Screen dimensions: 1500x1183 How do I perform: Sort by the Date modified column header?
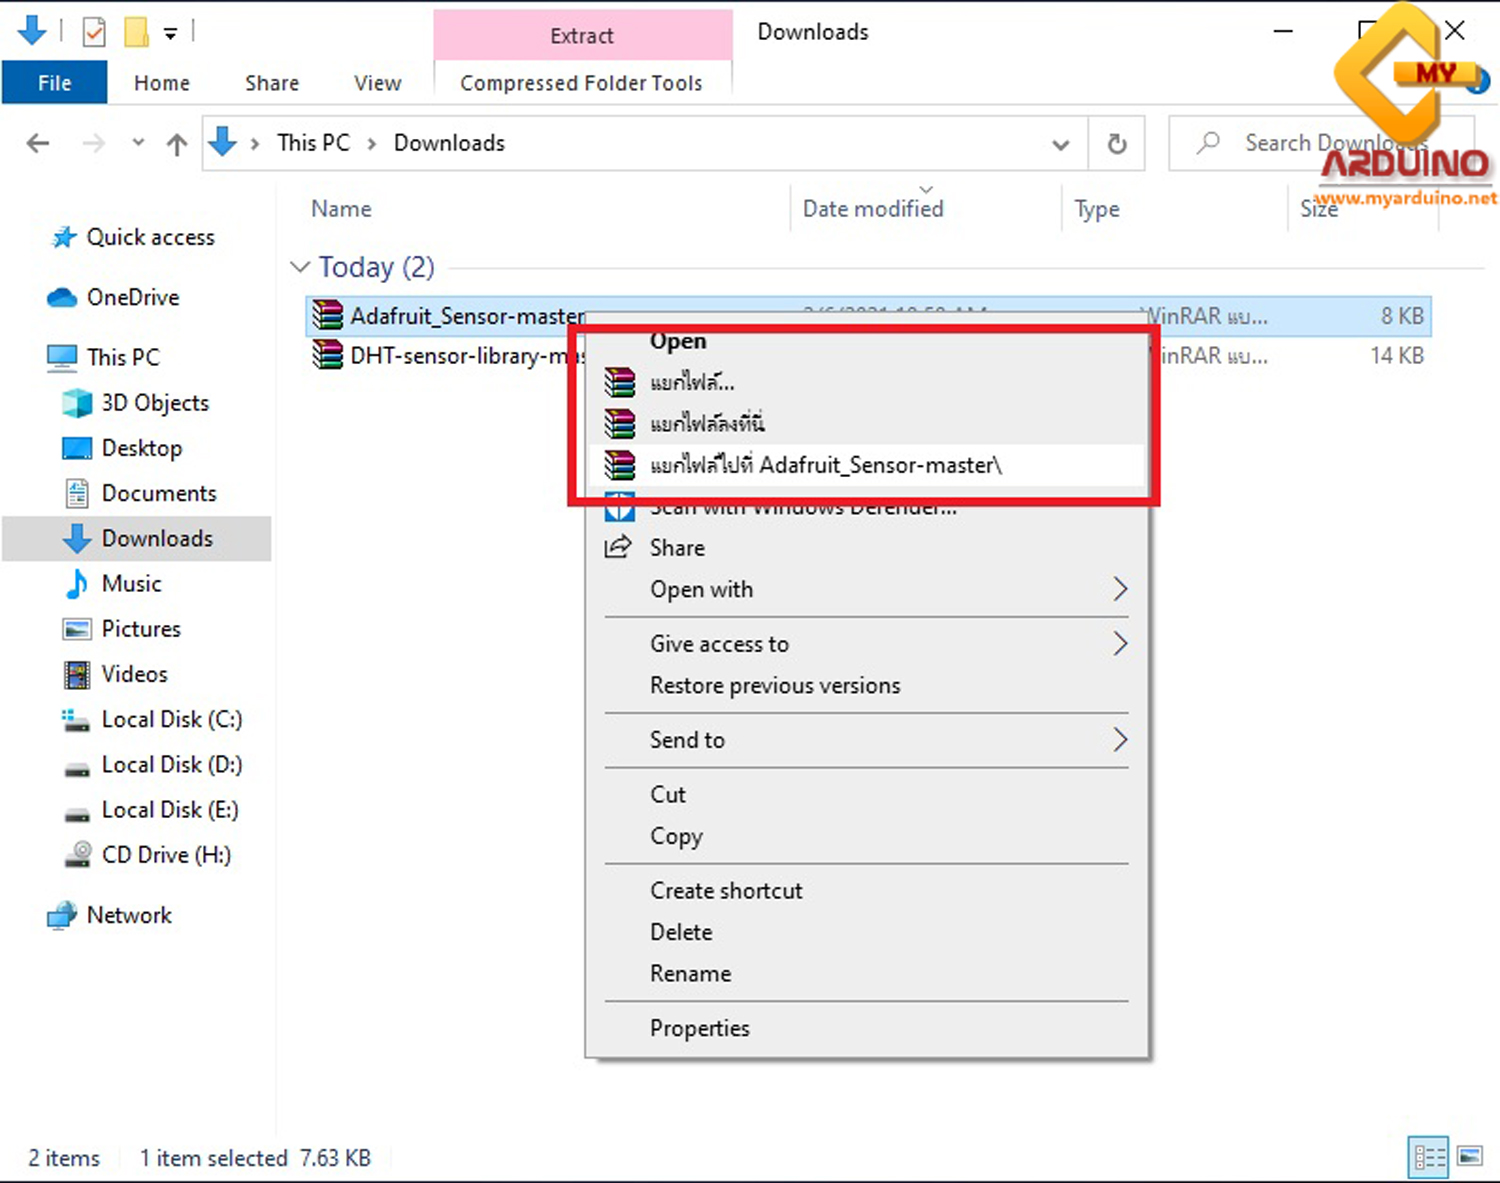(873, 209)
